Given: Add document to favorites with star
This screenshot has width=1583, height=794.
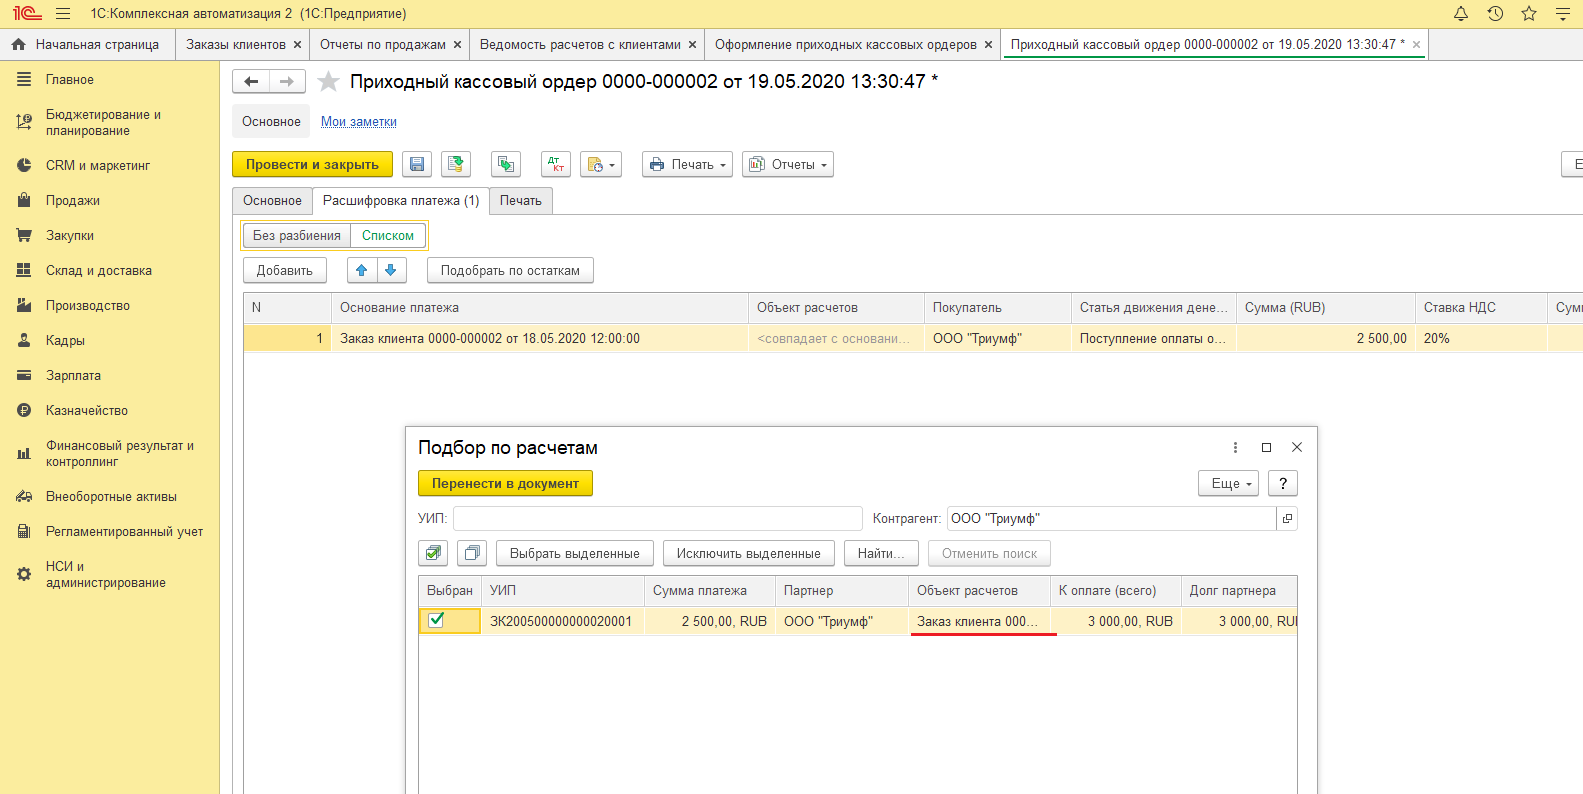Looking at the screenshot, I should tap(328, 82).
